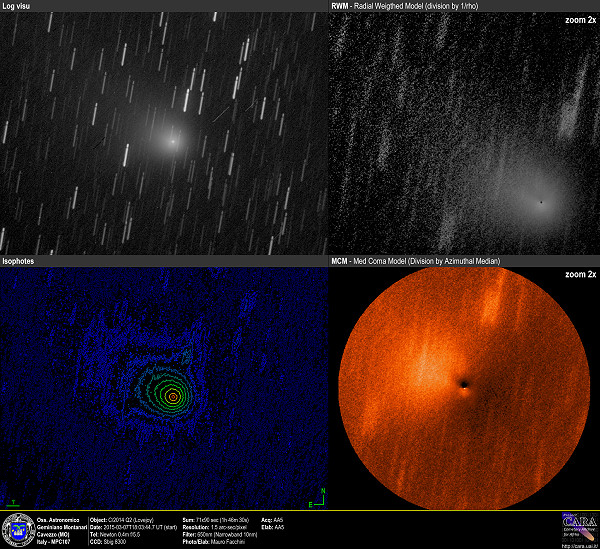The height and width of the screenshot is (549, 600).
Task: Click the orange MCM circular image
Action: click(x=464, y=388)
